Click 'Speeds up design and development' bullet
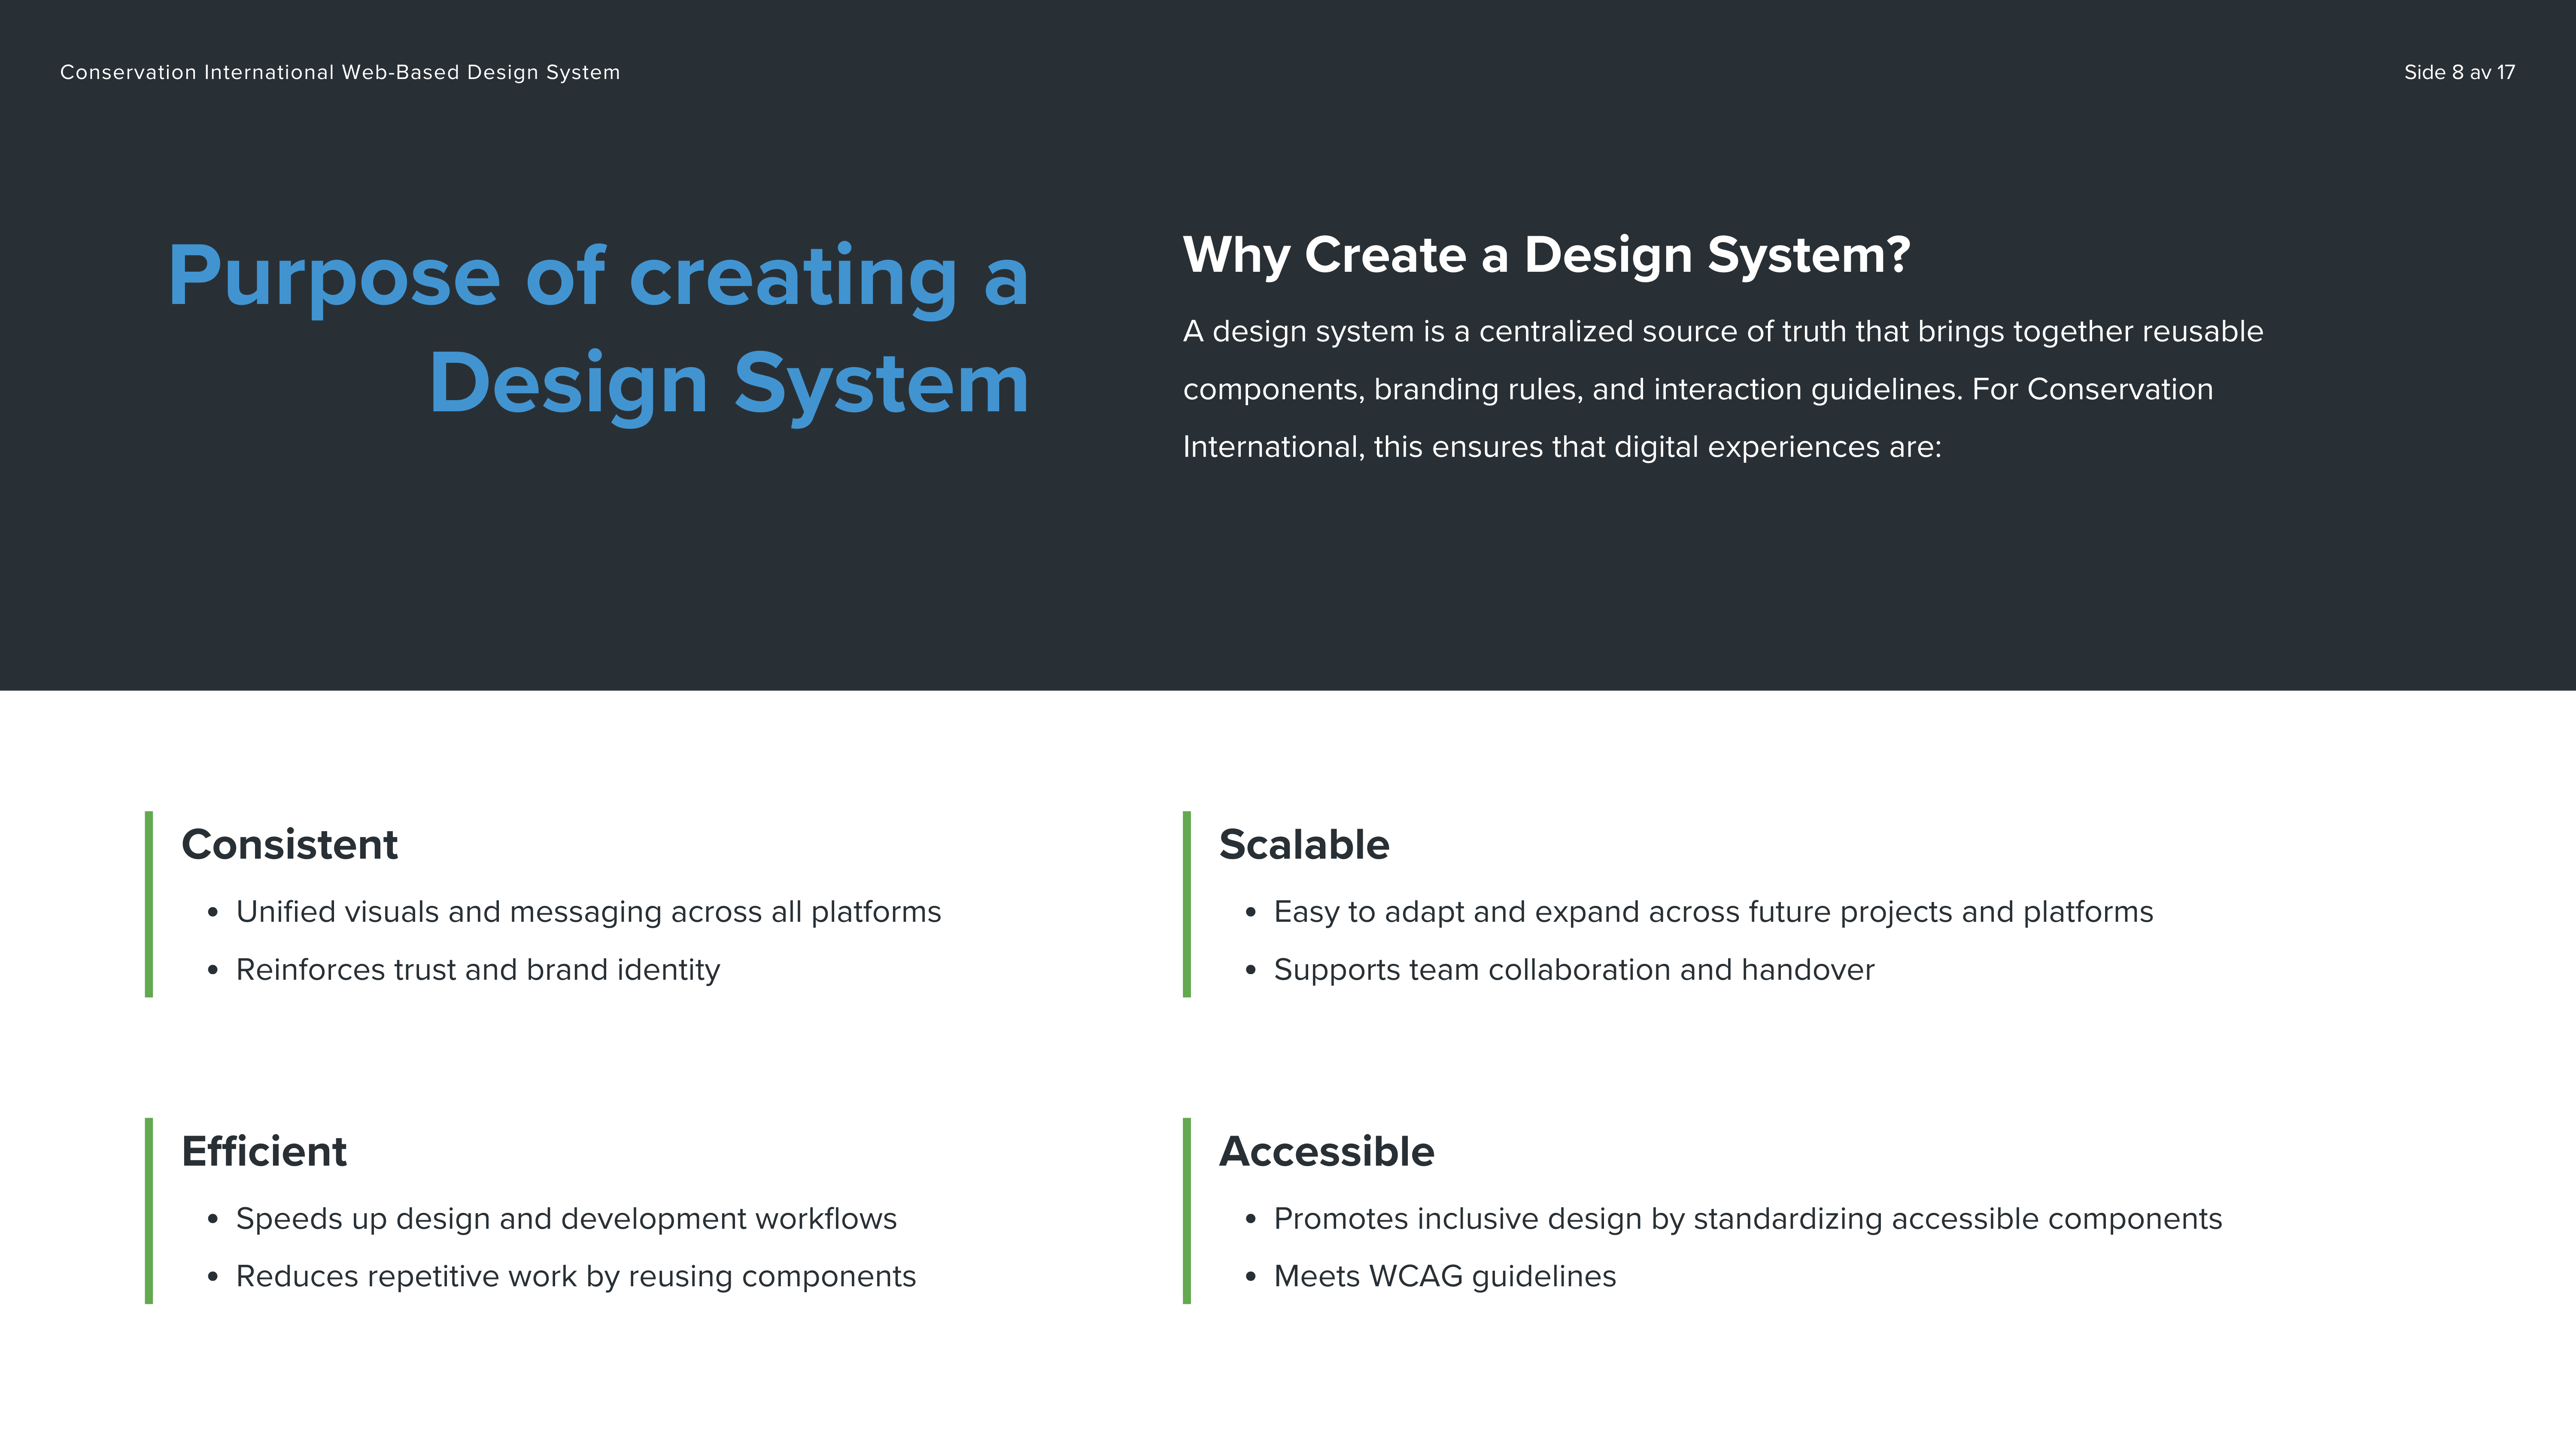 566,1219
